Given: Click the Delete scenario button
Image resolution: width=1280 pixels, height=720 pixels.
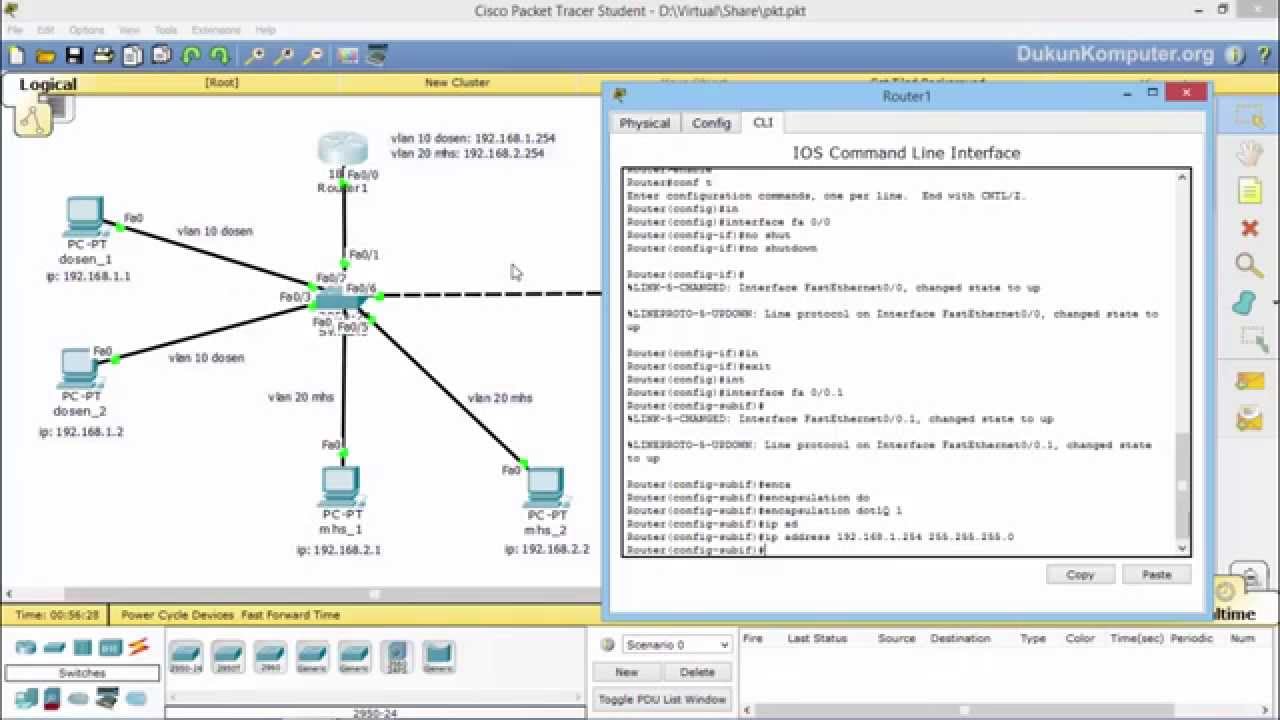Looking at the screenshot, I should coord(697,672).
